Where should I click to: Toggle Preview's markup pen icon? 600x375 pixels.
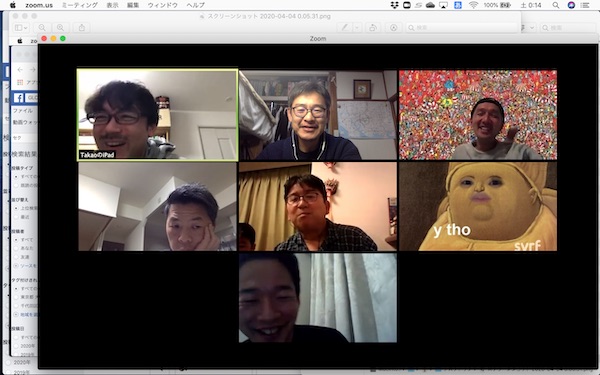345,28
